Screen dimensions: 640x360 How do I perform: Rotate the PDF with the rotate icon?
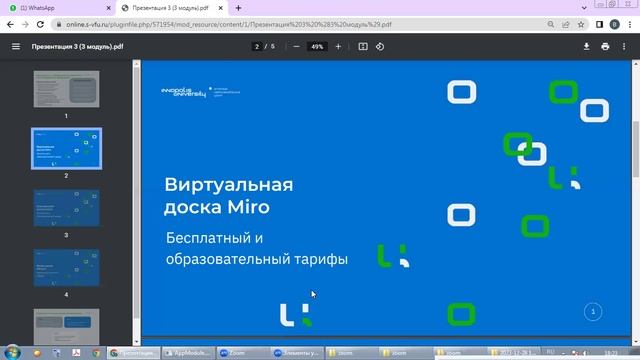coord(380,47)
